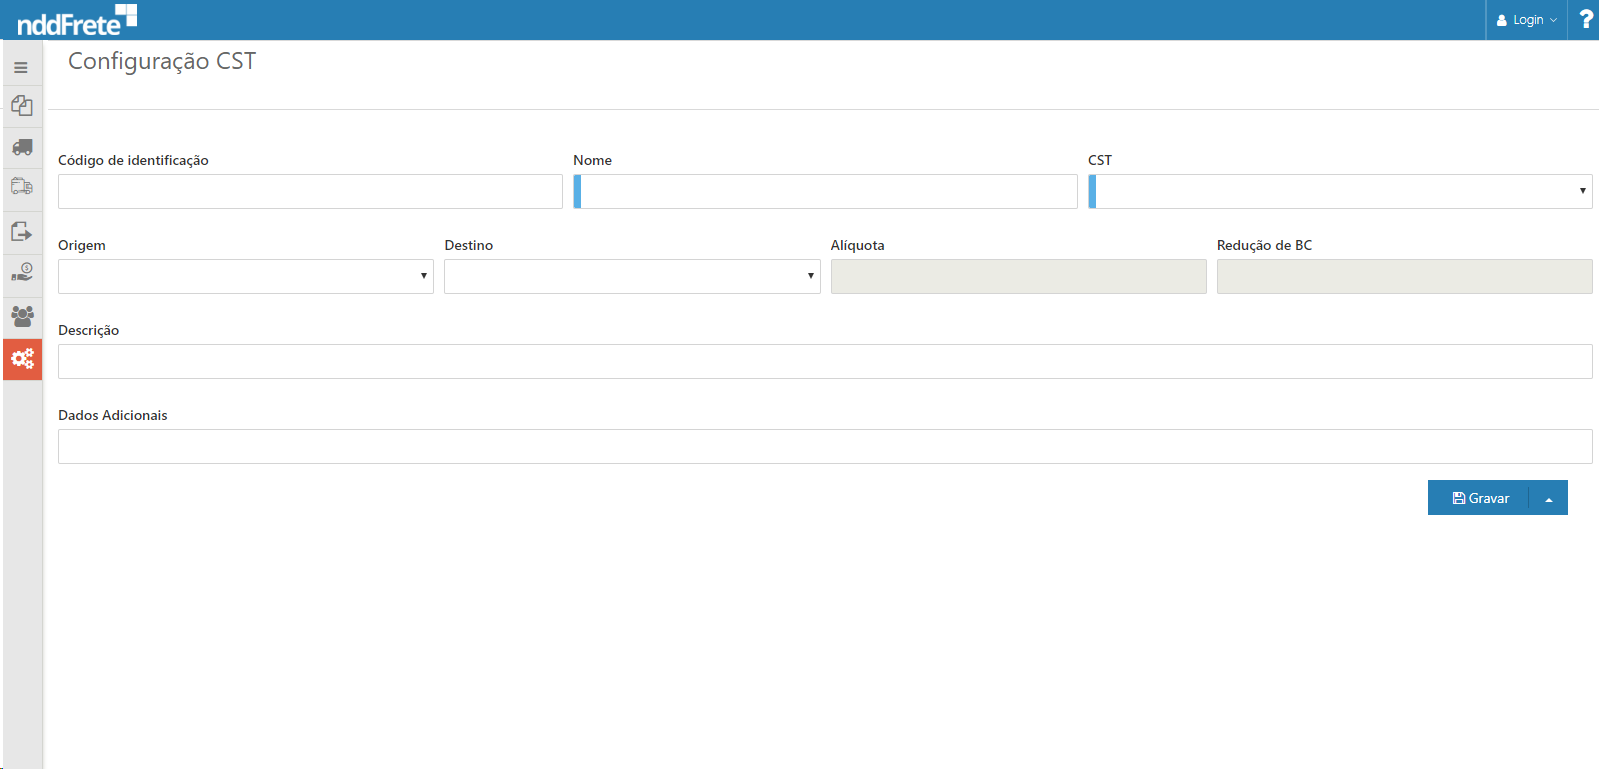The height and width of the screenshot is (769, 1599).
Task: Open the Origem dropdown list
Action: click(246, 276)
